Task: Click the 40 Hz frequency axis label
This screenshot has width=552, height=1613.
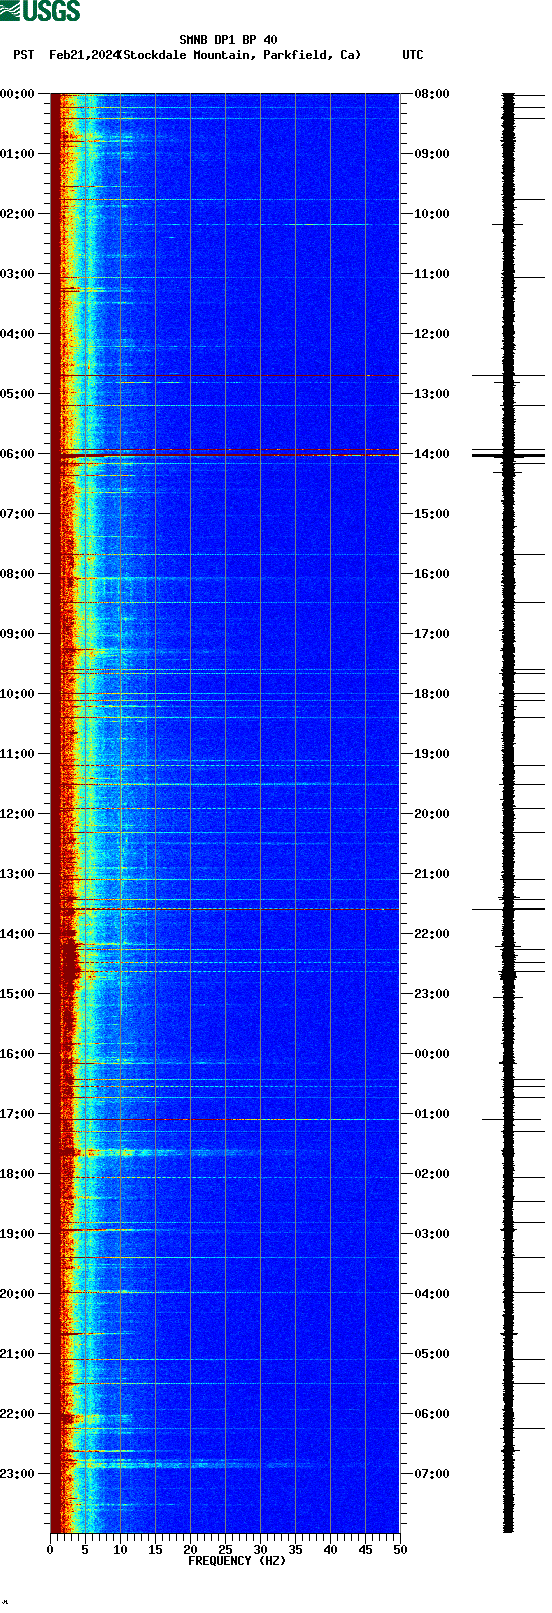Action: click(330, 1549)
